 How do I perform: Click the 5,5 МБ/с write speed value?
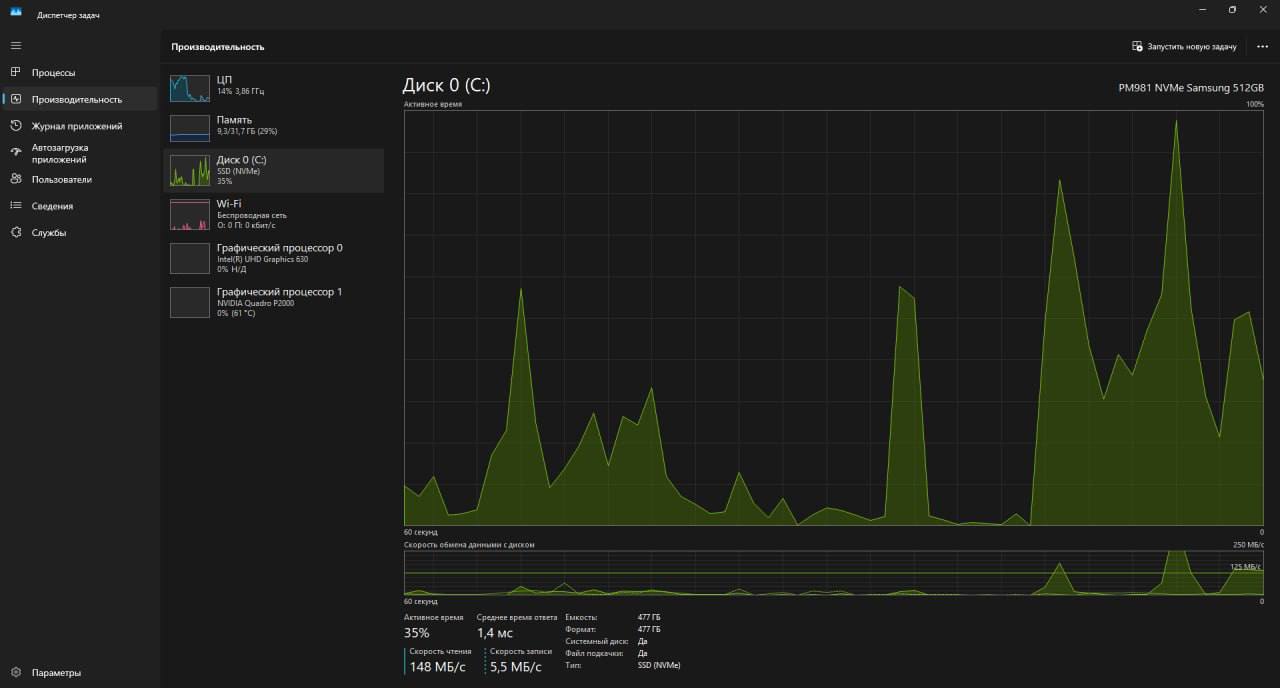click(515, 667)
